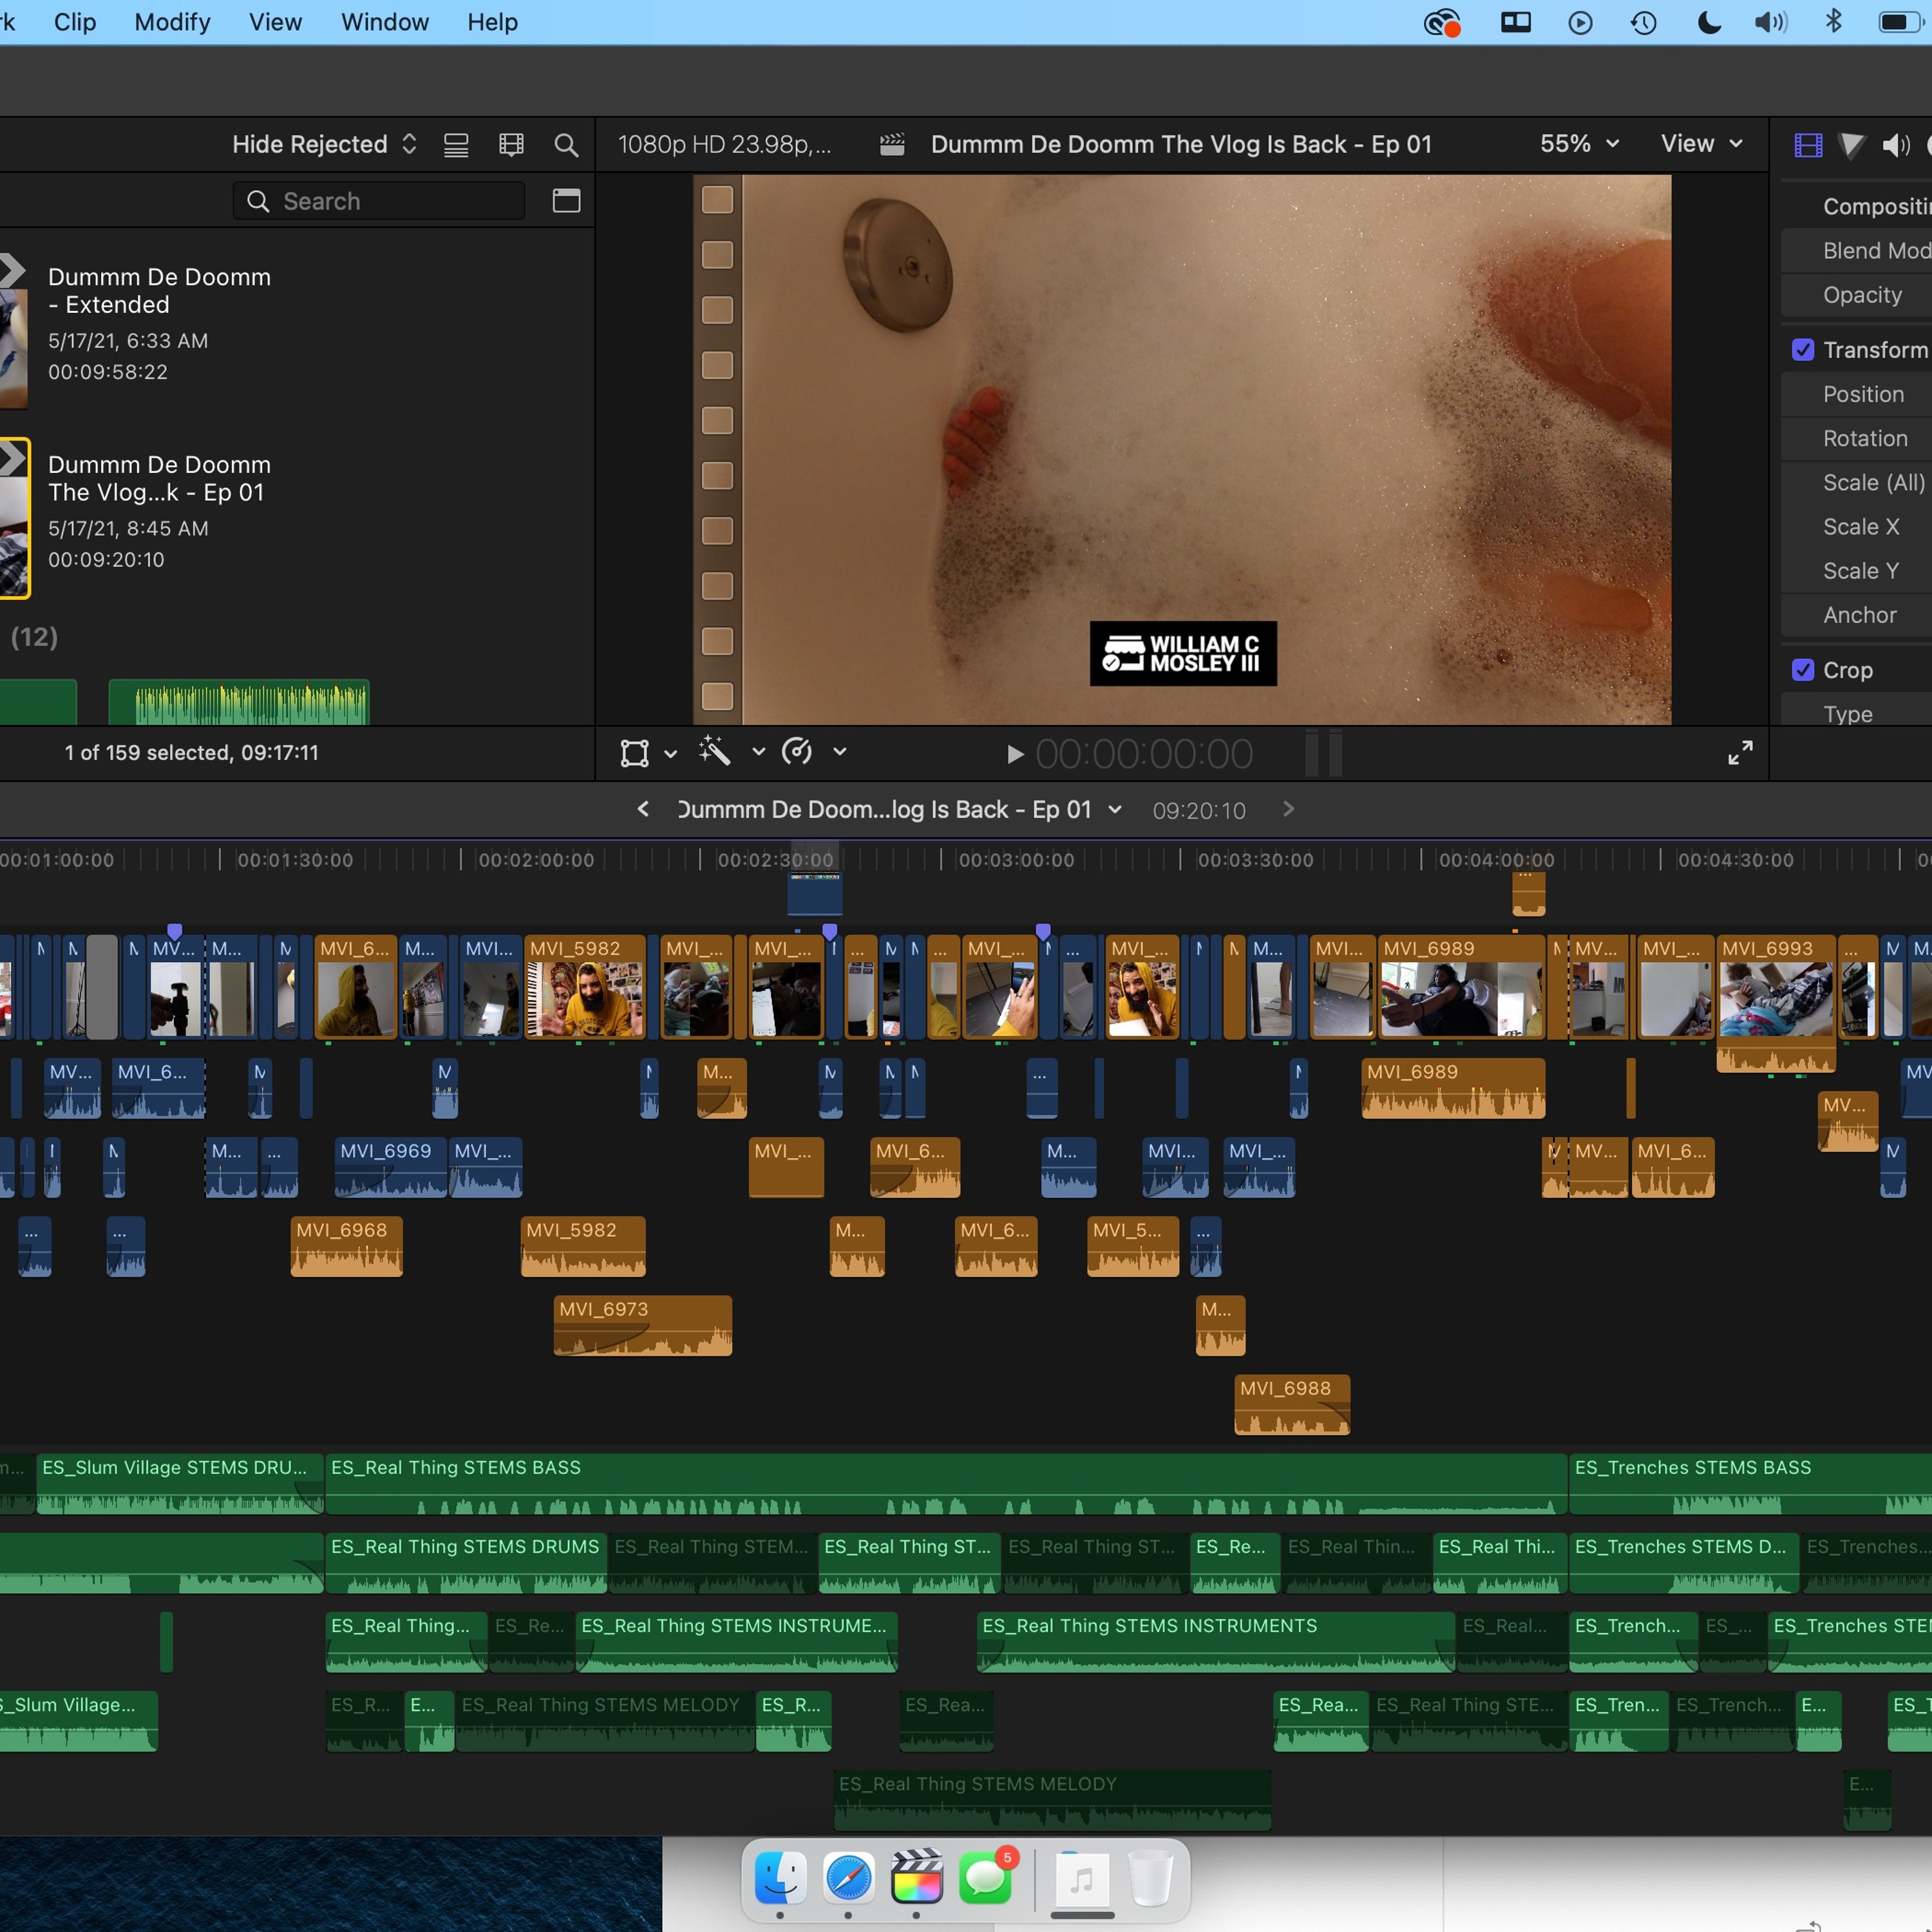Open the View menu in menu bar
This screenshot has width=1932, height=1932.
[x=275, y=22]
